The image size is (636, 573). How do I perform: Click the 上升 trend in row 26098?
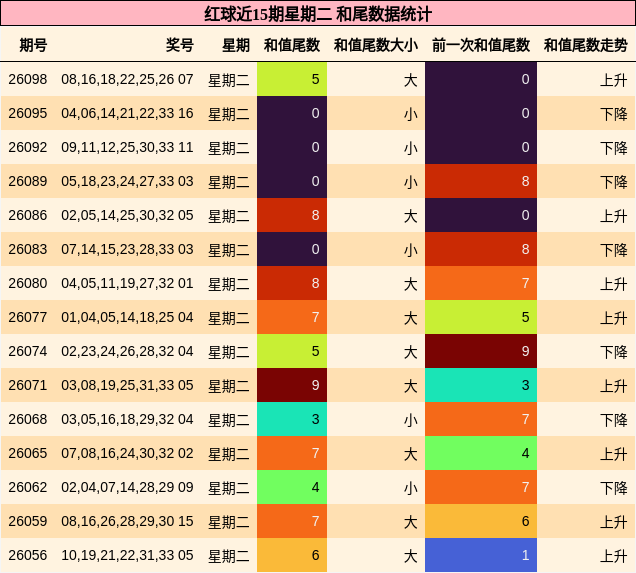[614, 80]
